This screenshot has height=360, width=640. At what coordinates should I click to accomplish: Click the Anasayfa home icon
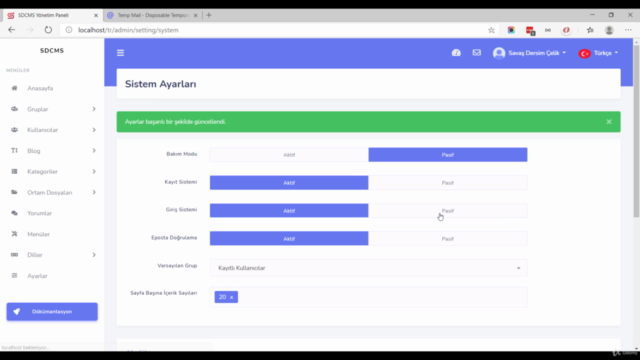point(14,88)
